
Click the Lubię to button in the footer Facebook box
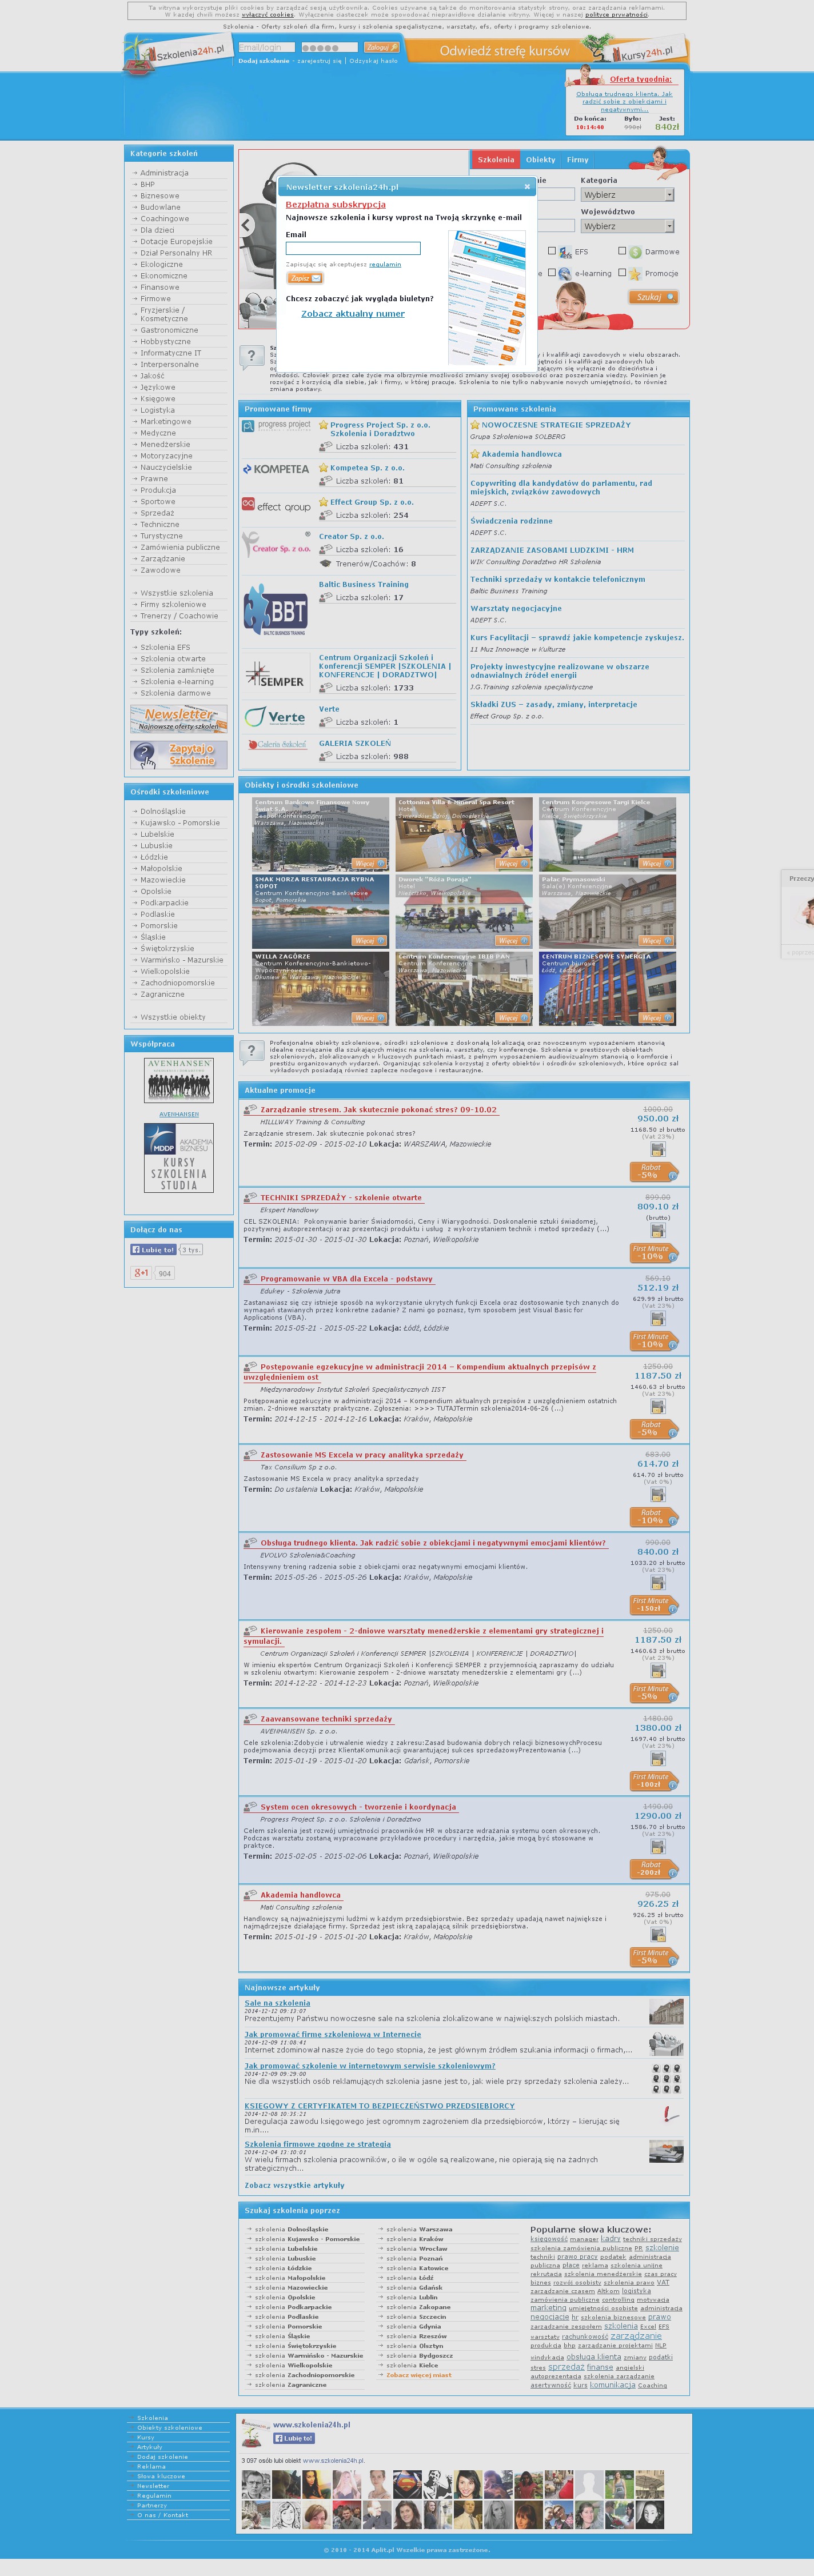click(x=294, y=2438)
